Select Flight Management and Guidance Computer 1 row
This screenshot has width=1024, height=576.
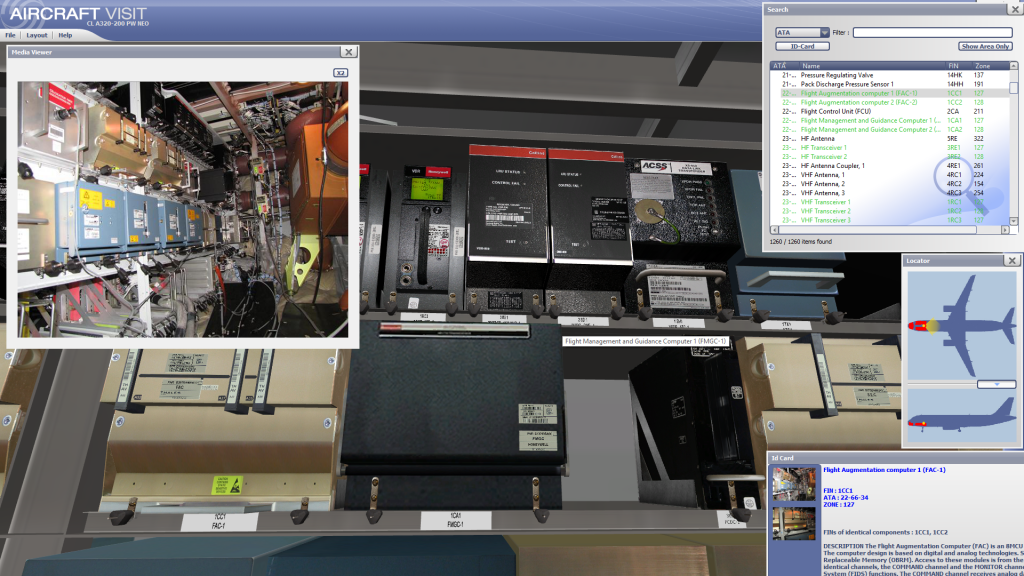(x=891, y=121)
